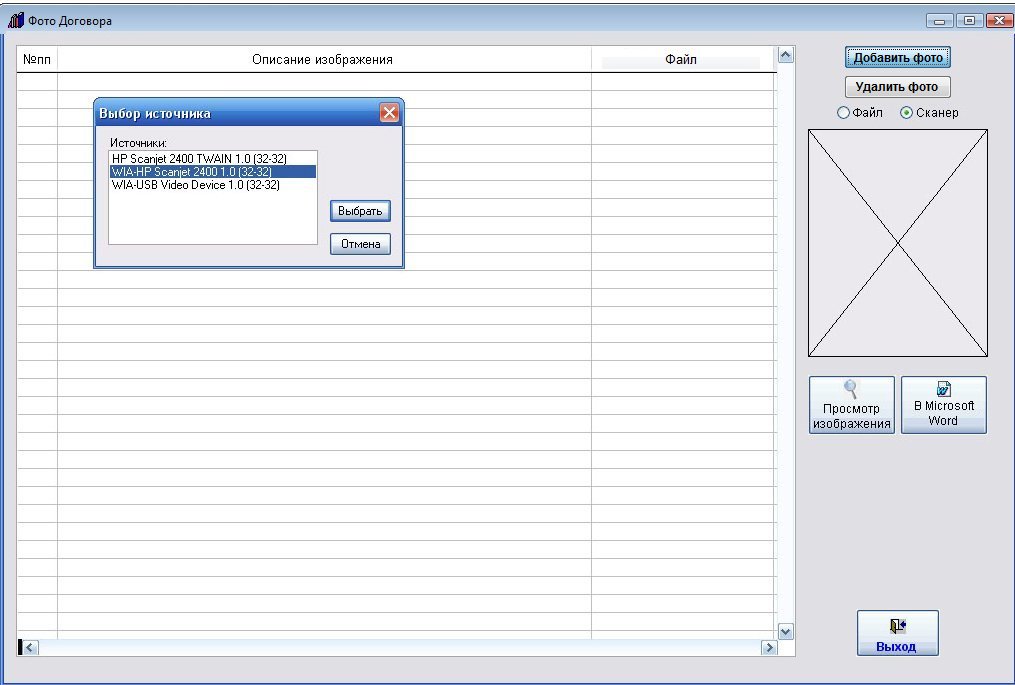Export with the В Microsoft Word button
Screen dimensions: 1015x685
point(944,405)
